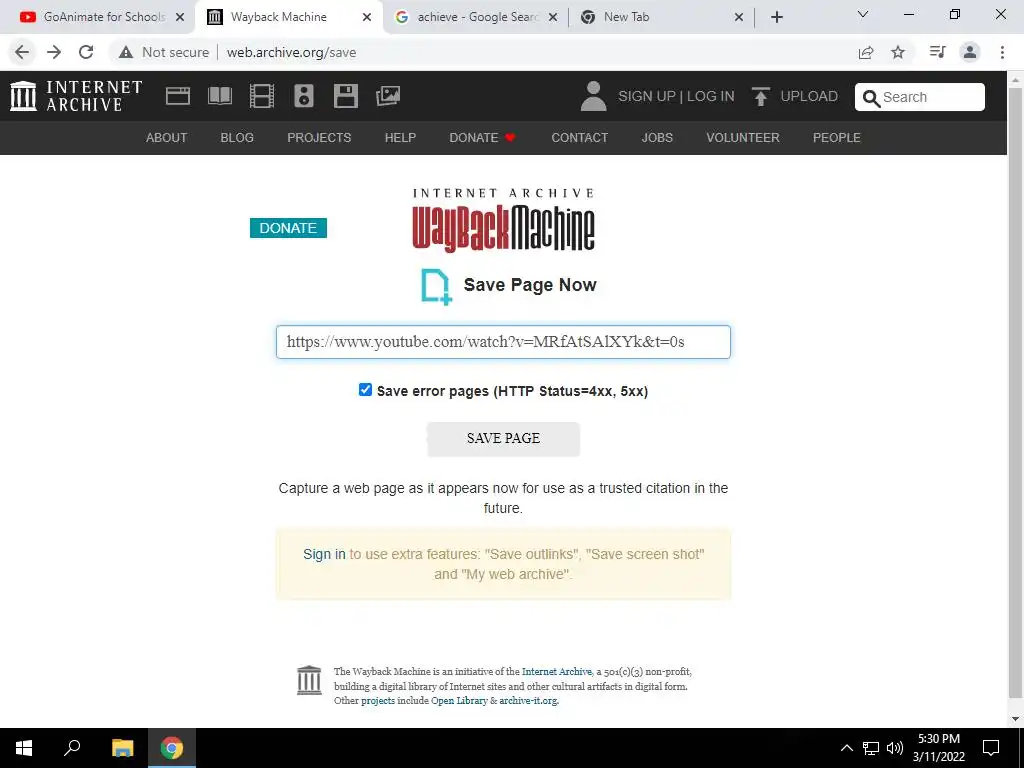Open the Internet Archive footer link

556,671
